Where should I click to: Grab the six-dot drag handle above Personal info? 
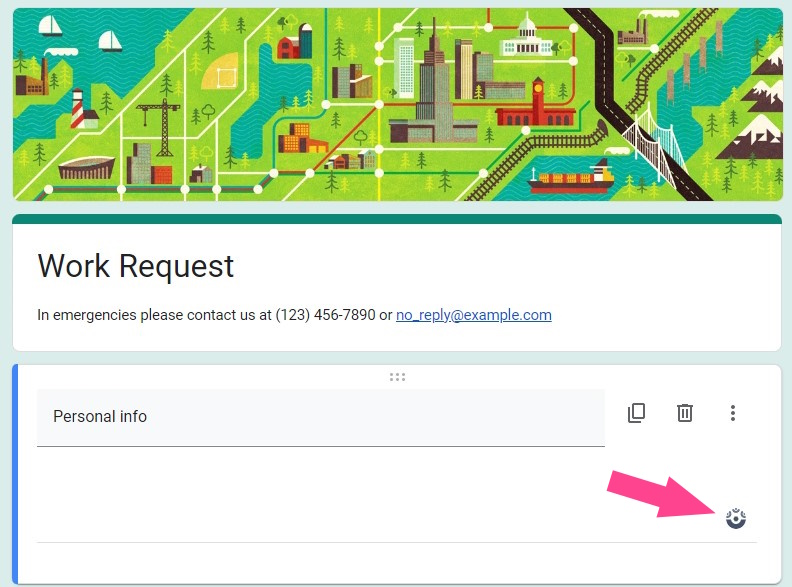(397, 377)
